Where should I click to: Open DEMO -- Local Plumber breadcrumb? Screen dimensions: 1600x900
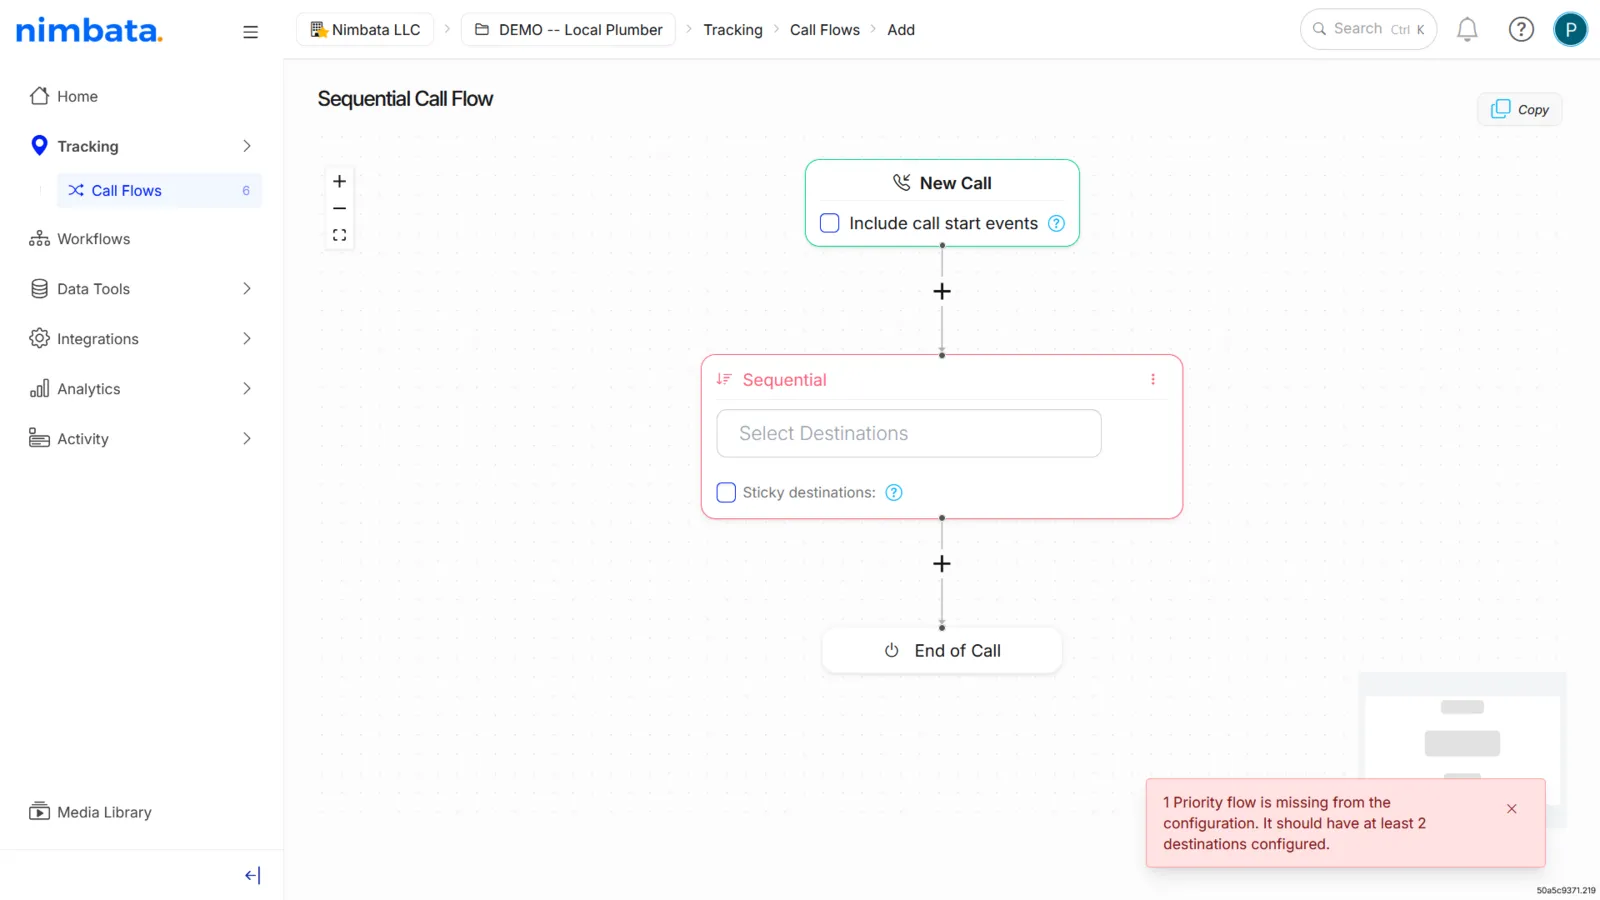pos(568,30)
